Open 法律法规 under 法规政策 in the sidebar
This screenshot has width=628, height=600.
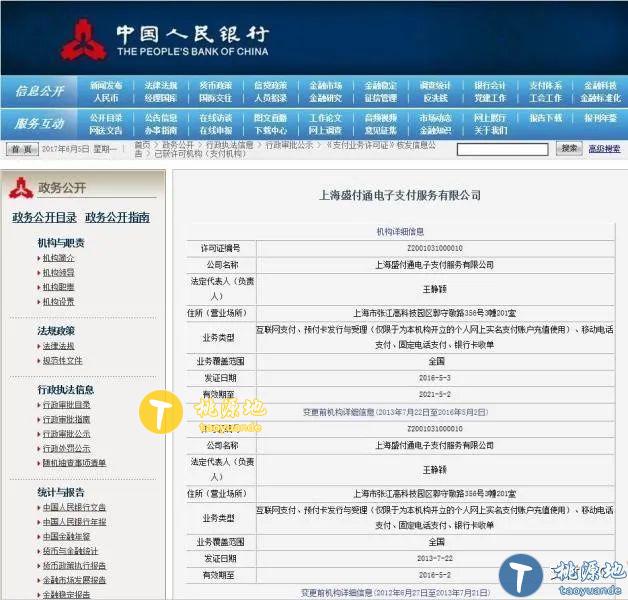(58, 346)
